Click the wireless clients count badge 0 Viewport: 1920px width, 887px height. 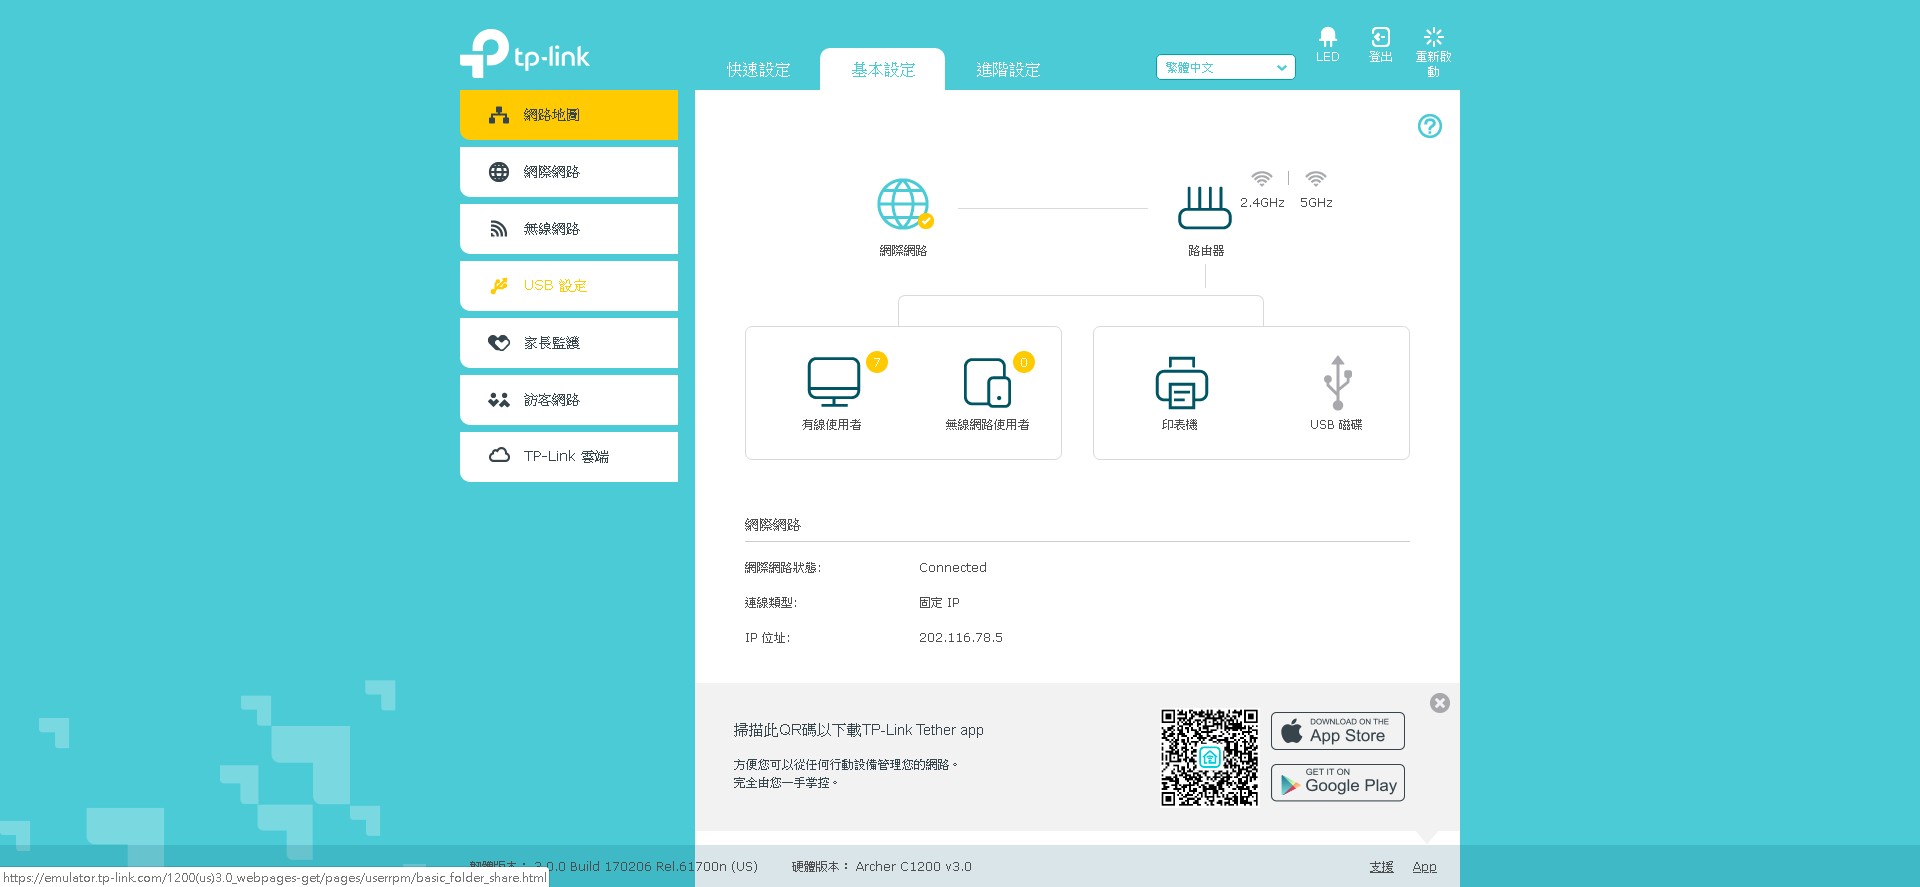click(x=1024, y=362)
